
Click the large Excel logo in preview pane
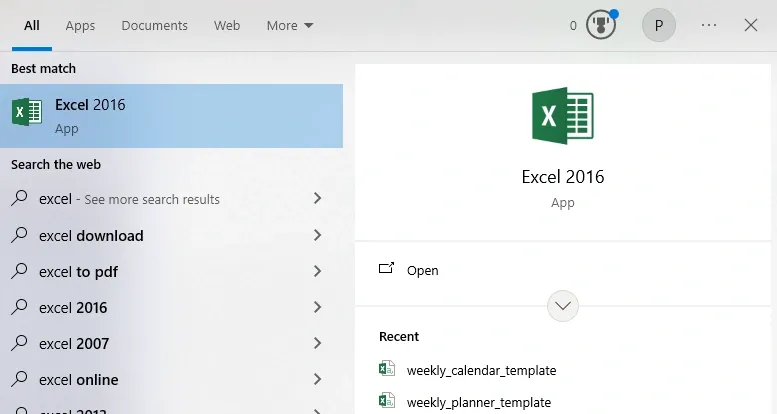563,115
